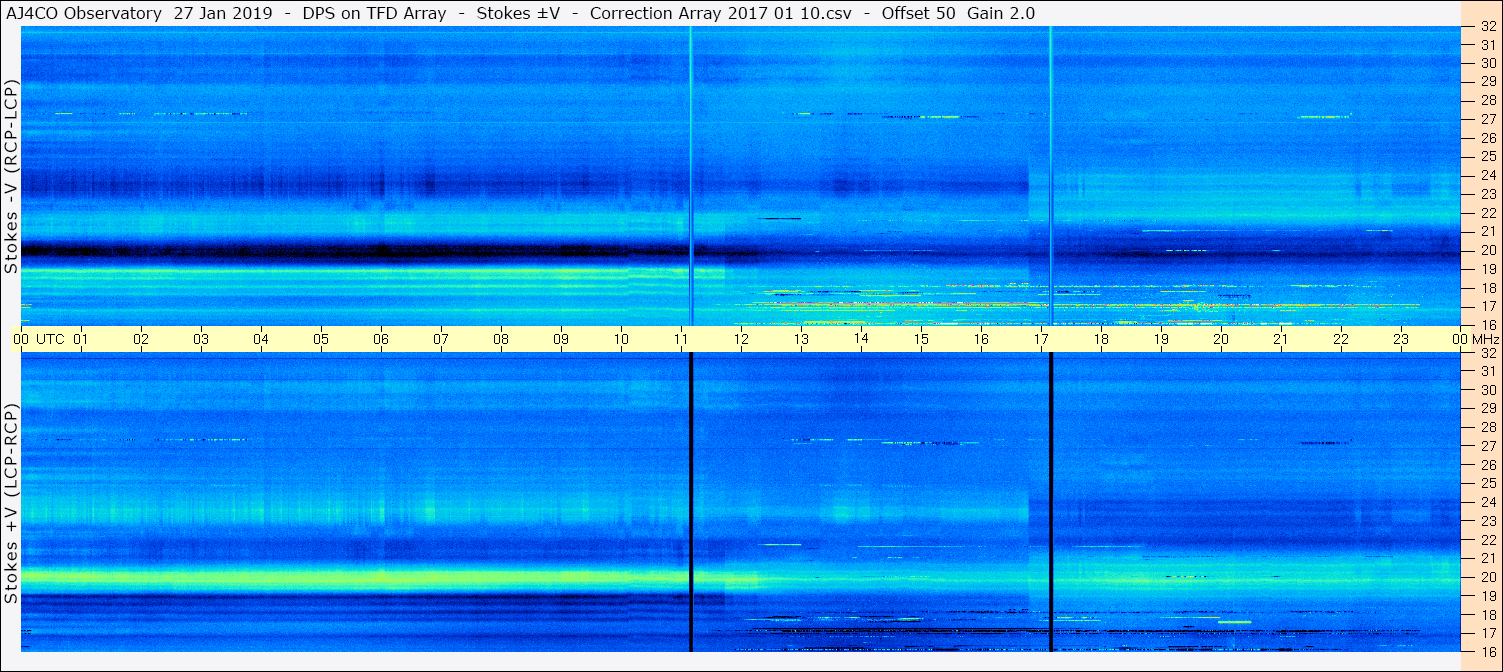Click the "Gain 2.0" value in the header

(x=1000, y=13)
